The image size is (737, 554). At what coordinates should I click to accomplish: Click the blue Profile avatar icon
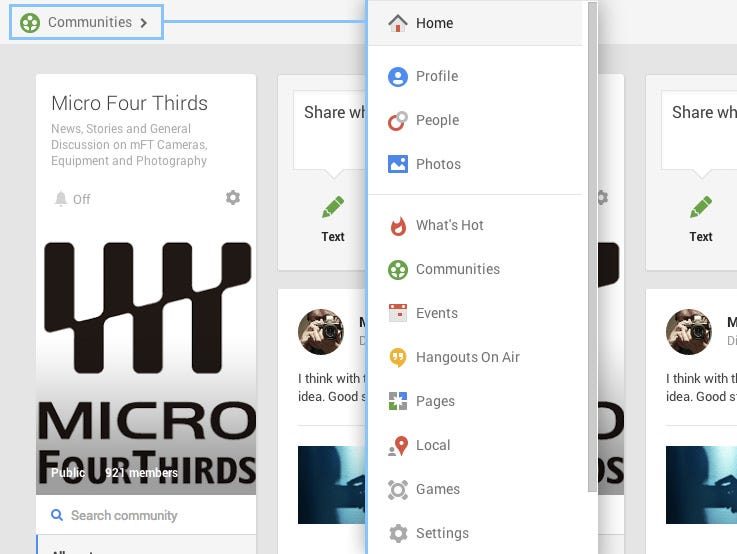point(398,77)
